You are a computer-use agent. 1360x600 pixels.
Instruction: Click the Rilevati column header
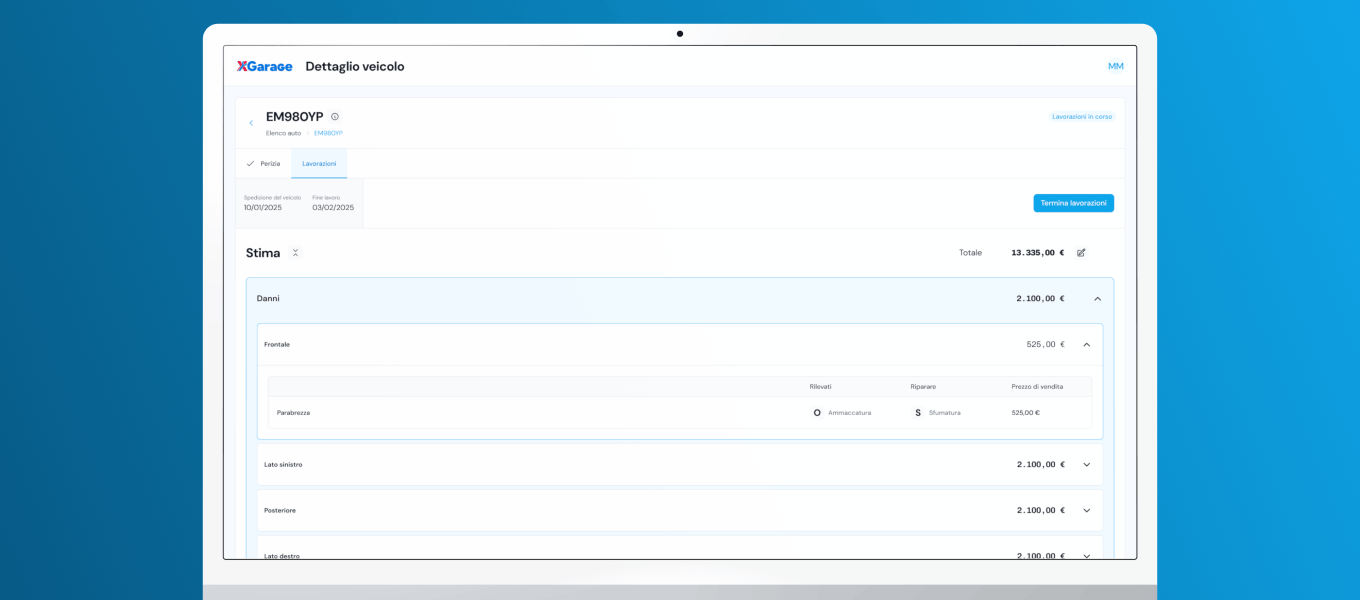[x=821, y=387]
